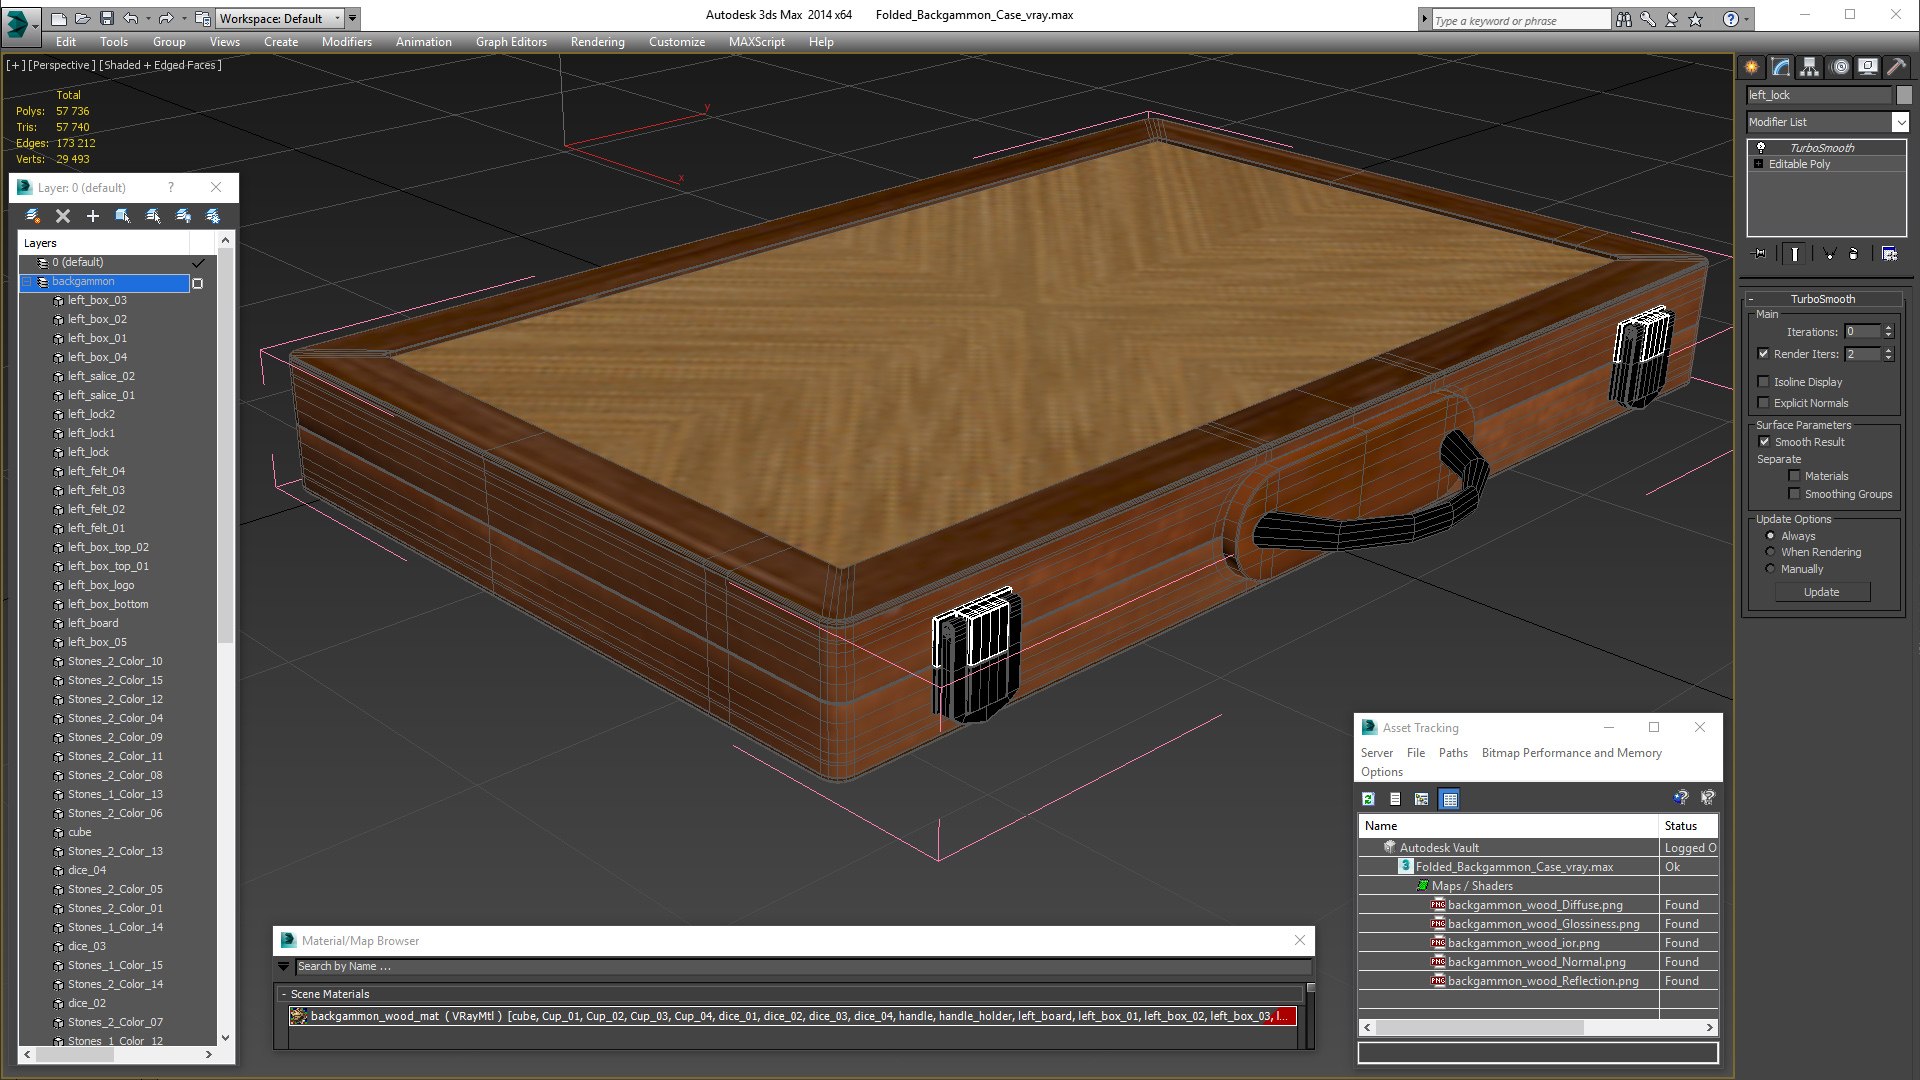Image resolution: width=1920 pixels, height=1080 pixels.
Task: Click the Project Folder icon in quick access toolbar
Action: point(203,18)
